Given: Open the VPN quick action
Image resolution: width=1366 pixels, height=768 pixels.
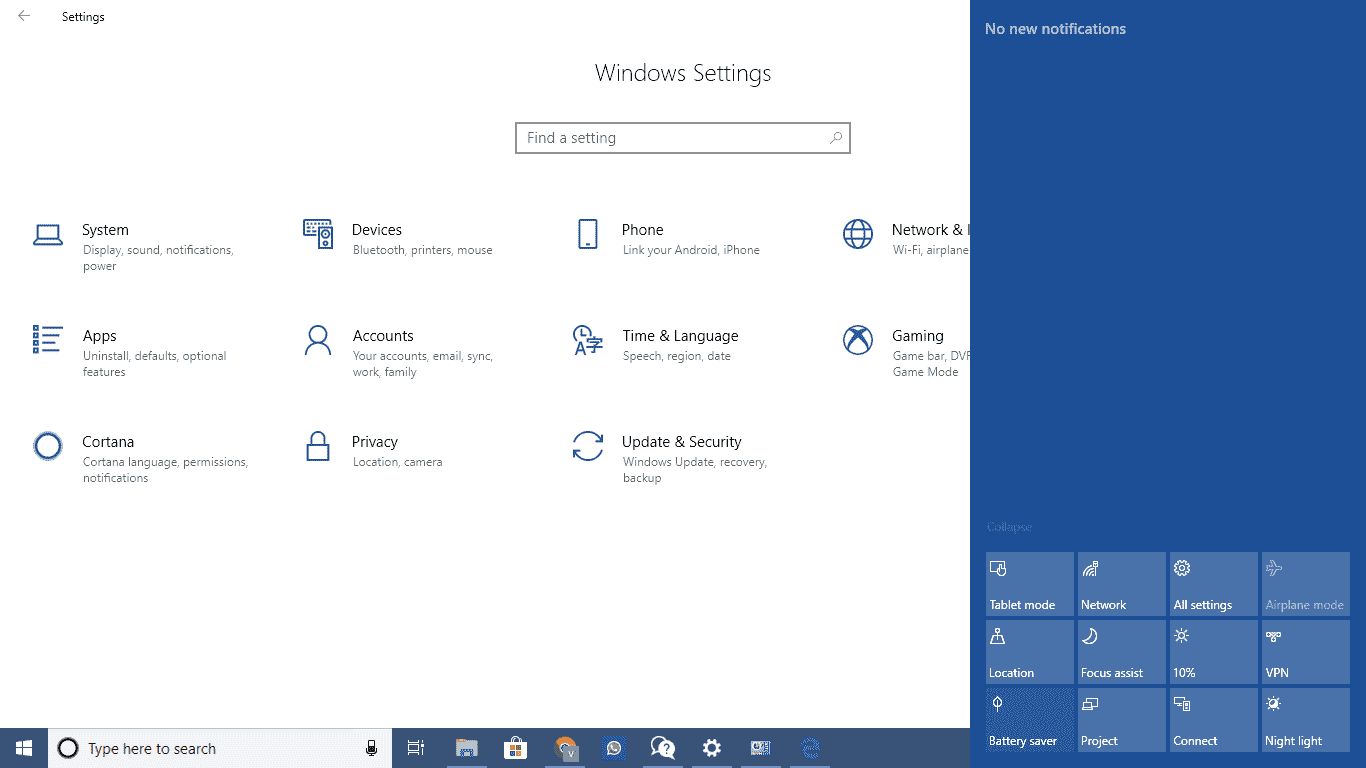Looking at the screenshot, I should [x=1306, y=652].
